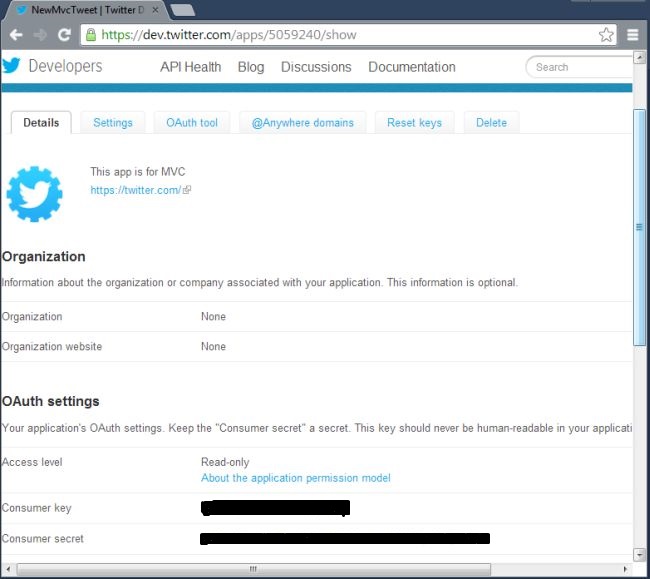This screenshot has height=579, width=650.
Task: Click the green SSL padlock icon
Action: (91, 35)
